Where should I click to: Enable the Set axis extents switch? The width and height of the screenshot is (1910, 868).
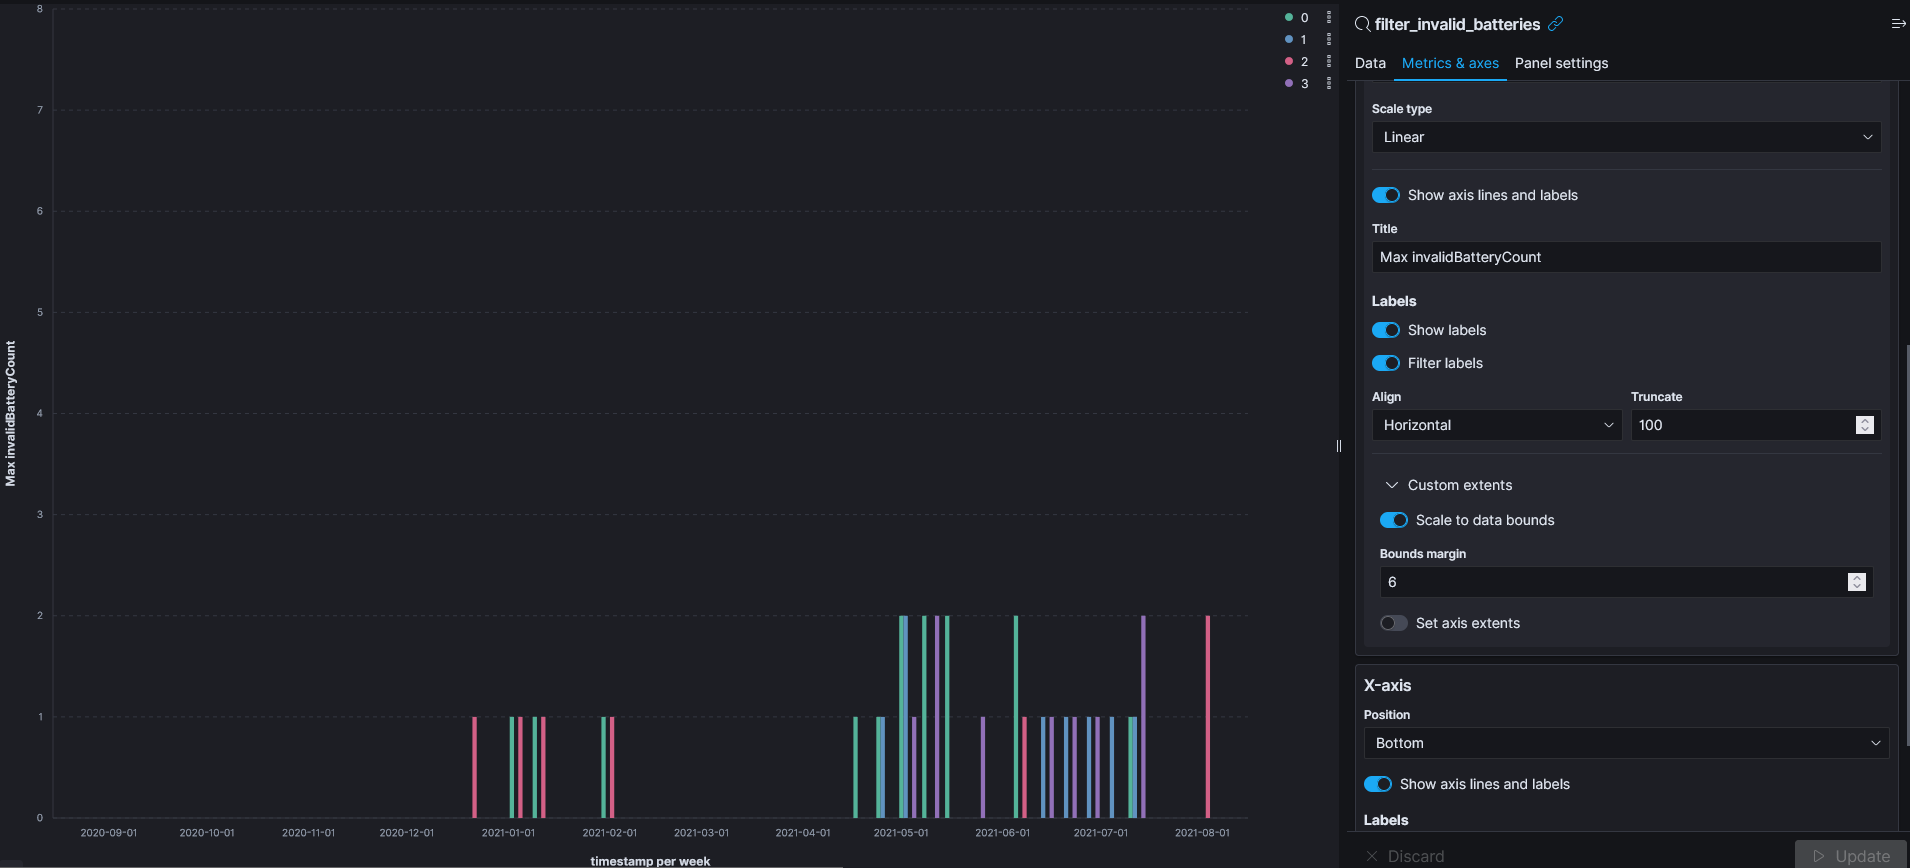coord(1393,623)
